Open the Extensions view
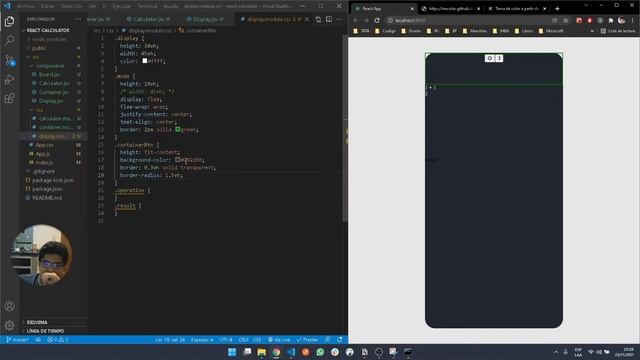This screenshot has width=640, height=360. point(9,98)
